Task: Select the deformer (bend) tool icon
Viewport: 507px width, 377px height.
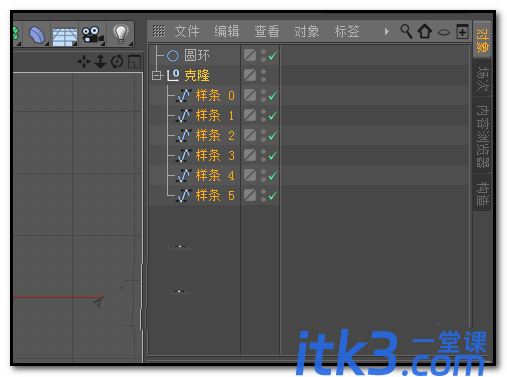Action: [37, 34]
